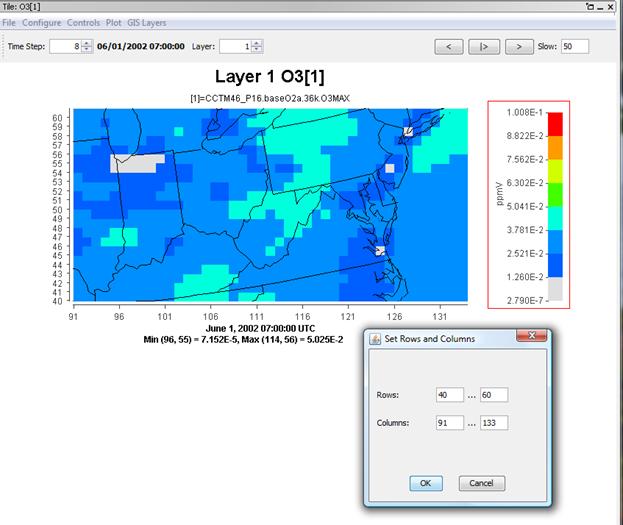
Task: Open the Configure menu
Action: coord(42,23)
